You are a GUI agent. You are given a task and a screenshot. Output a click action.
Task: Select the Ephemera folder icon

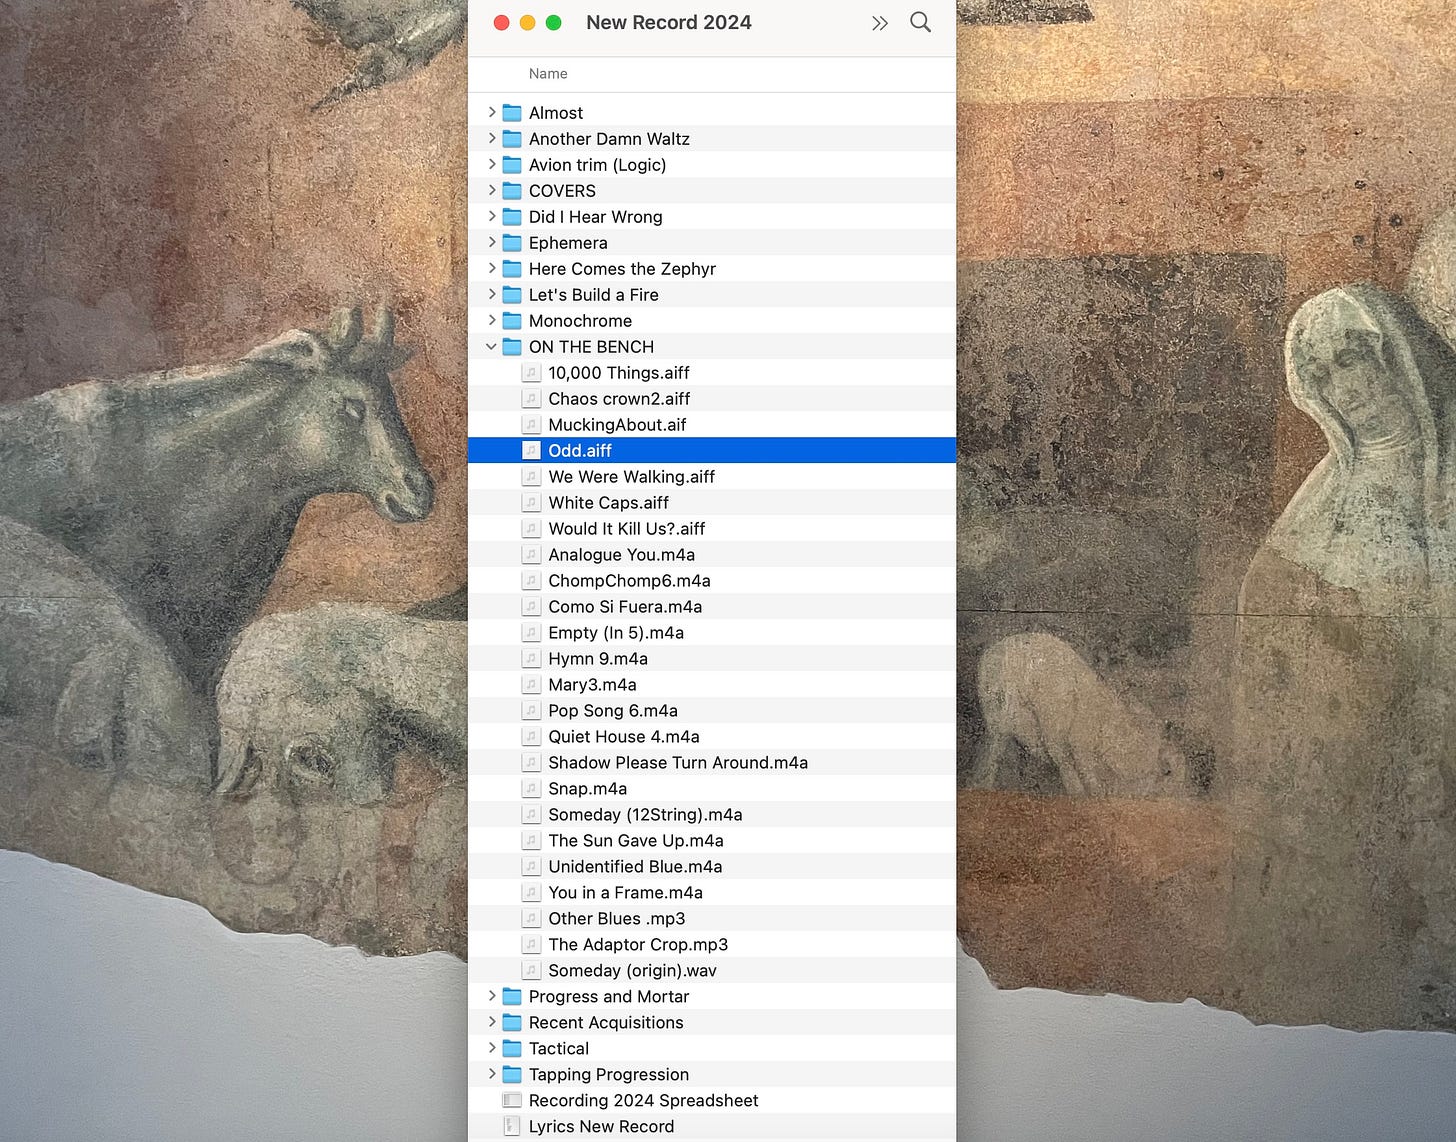(512, 243)
